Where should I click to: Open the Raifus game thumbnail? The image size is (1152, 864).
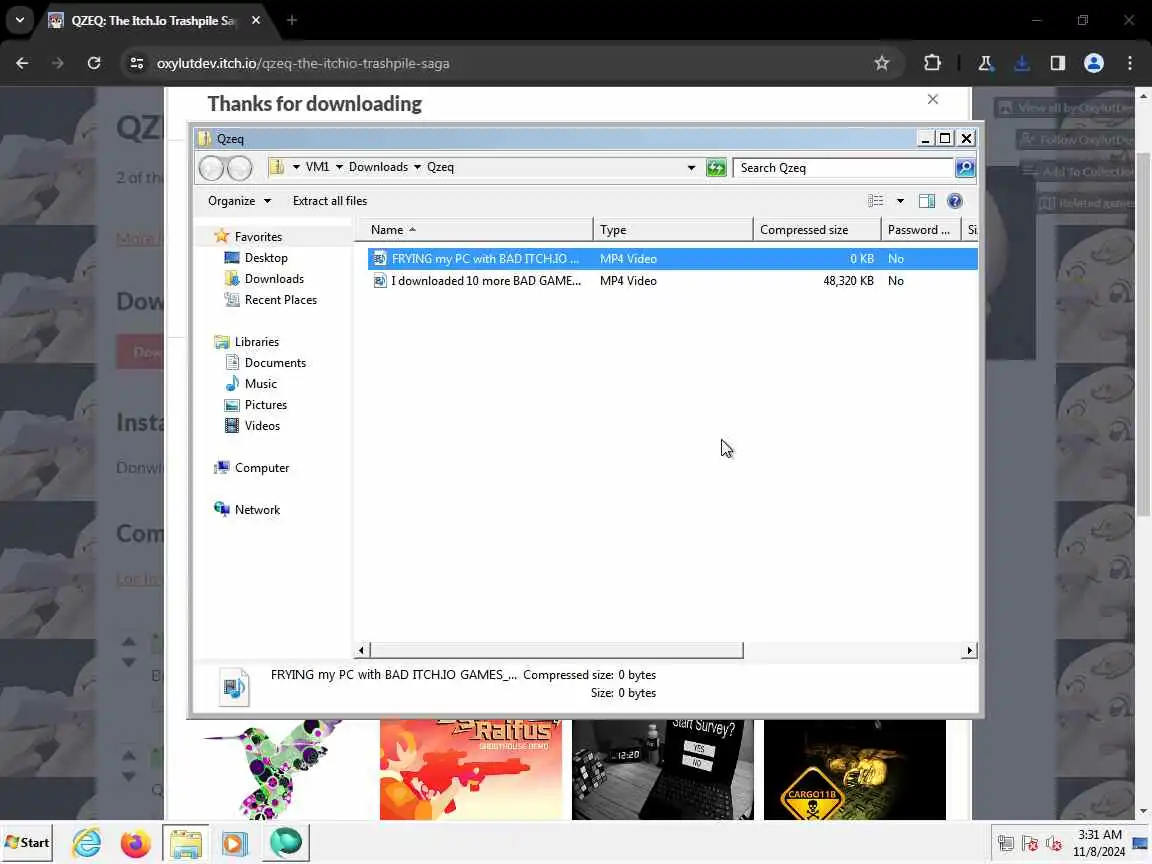[471, 769]
